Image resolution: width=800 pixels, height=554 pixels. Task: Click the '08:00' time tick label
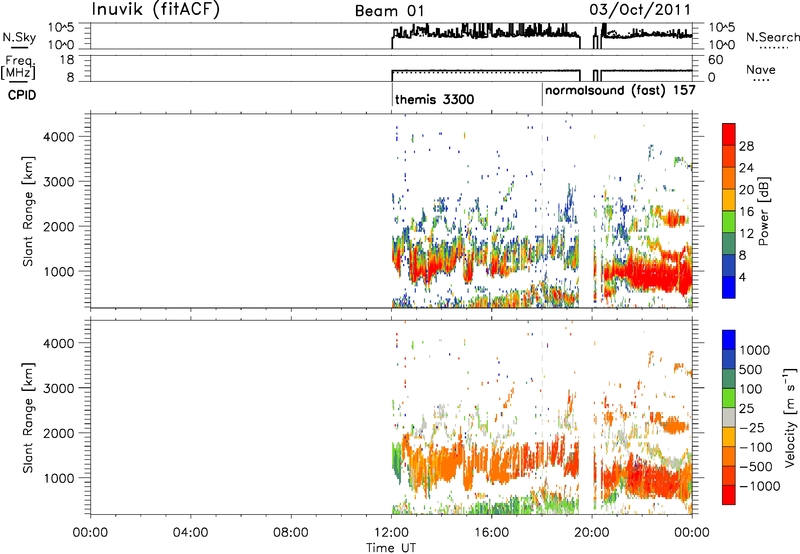tap(290, 533)
